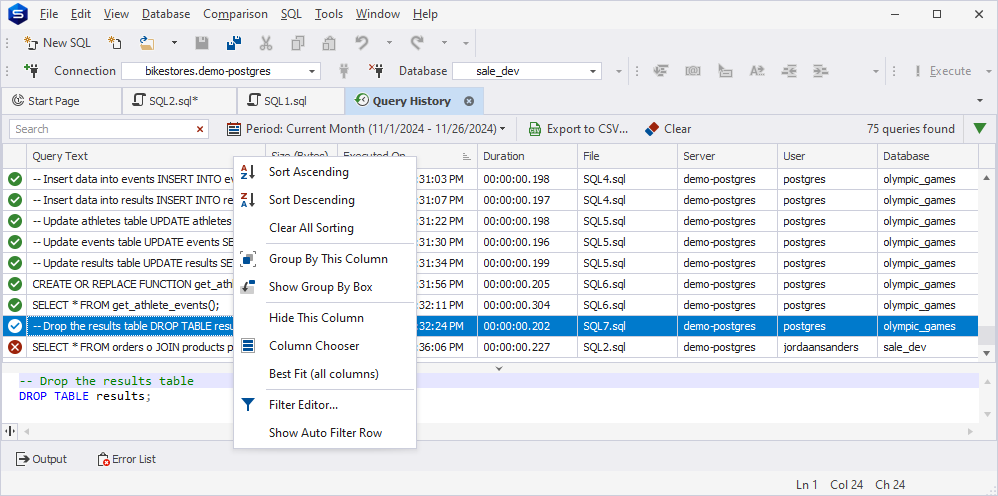This screenshot has height=496, width=998.
Task: Expand the Execute dropdown arrow
Action: pos(988,71)
